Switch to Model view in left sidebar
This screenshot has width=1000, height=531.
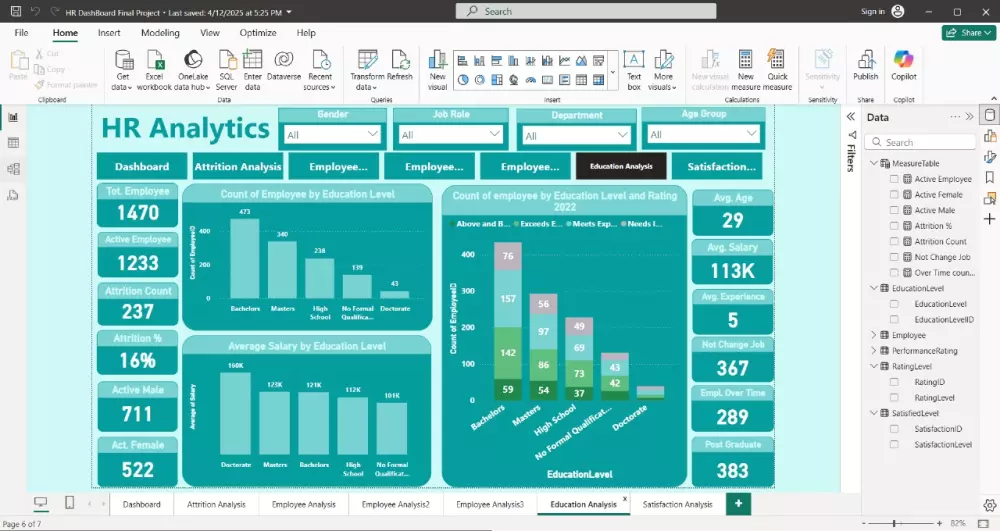tap(13, 169)
